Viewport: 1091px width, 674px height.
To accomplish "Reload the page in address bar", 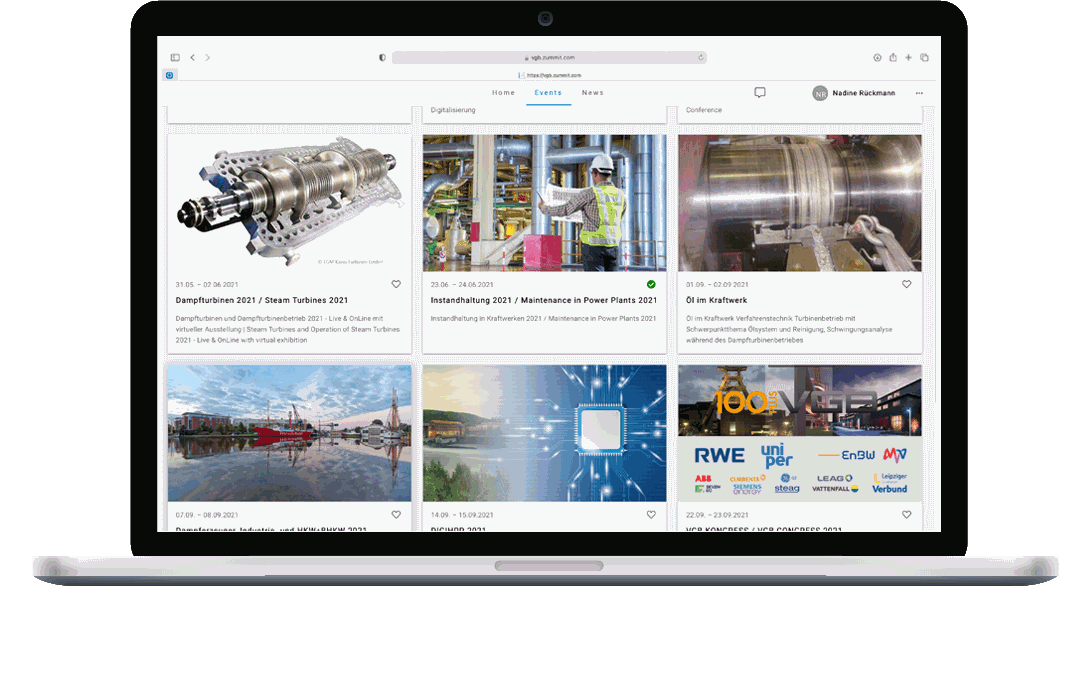I will pos(701,58).
